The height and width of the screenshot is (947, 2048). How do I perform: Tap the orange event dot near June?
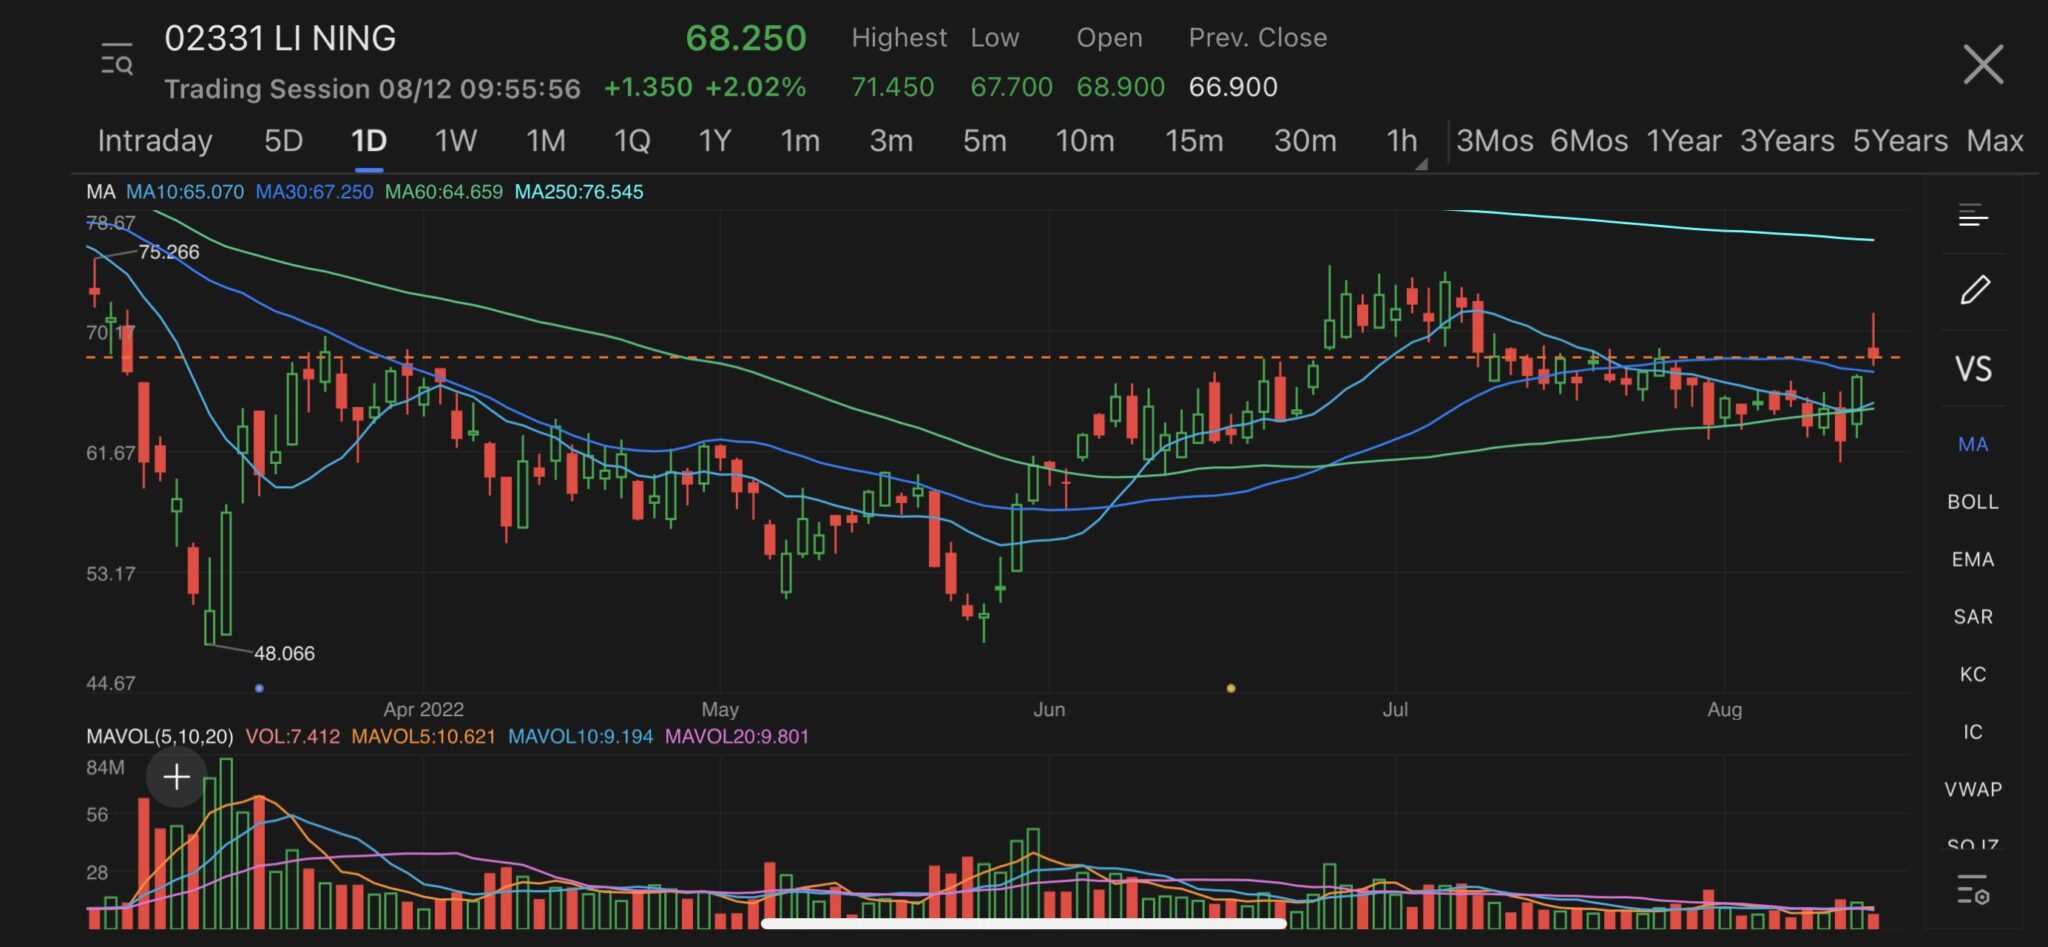click(1230, 688)
